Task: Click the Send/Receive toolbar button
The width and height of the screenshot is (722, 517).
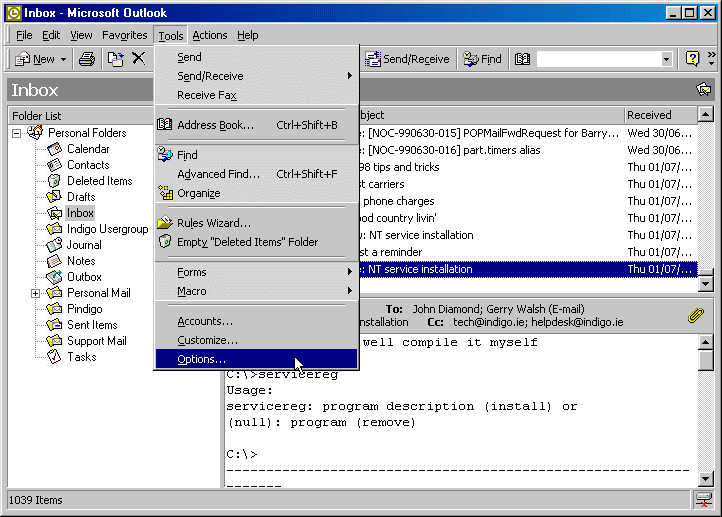Action: click(x=407, y=59)
